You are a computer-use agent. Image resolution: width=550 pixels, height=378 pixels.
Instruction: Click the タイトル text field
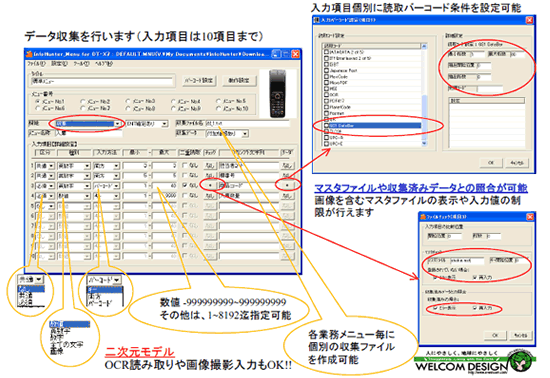102,81
